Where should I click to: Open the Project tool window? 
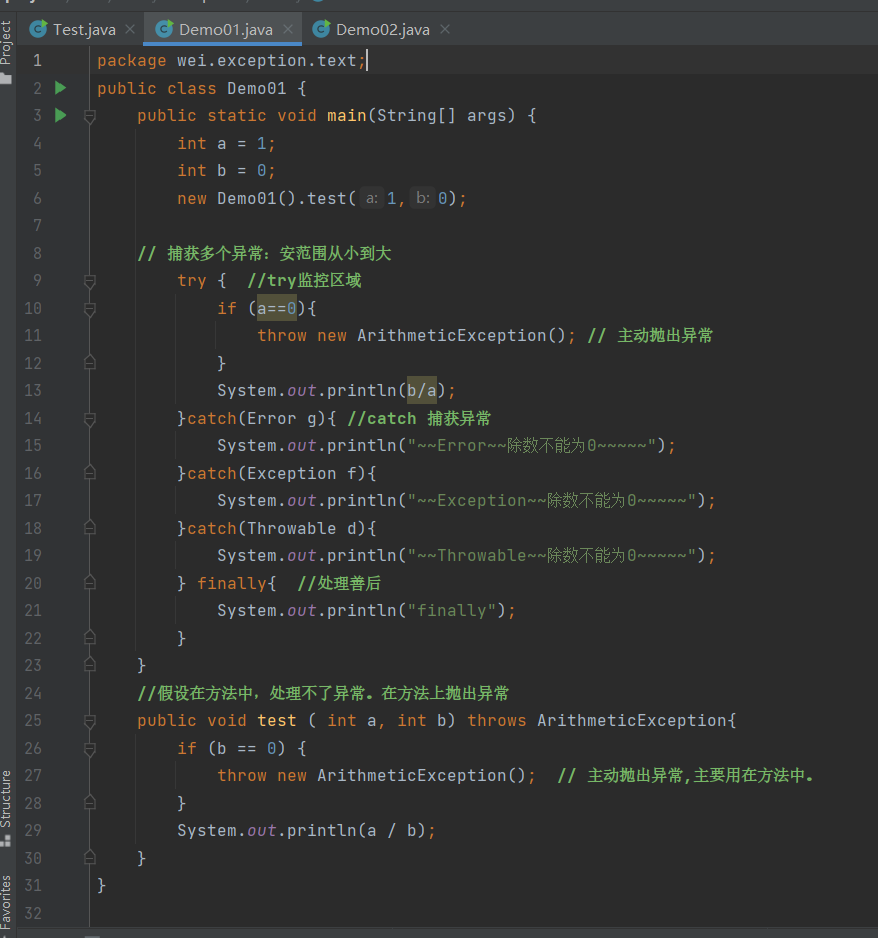pyautogui.click(x=6, y=42)
